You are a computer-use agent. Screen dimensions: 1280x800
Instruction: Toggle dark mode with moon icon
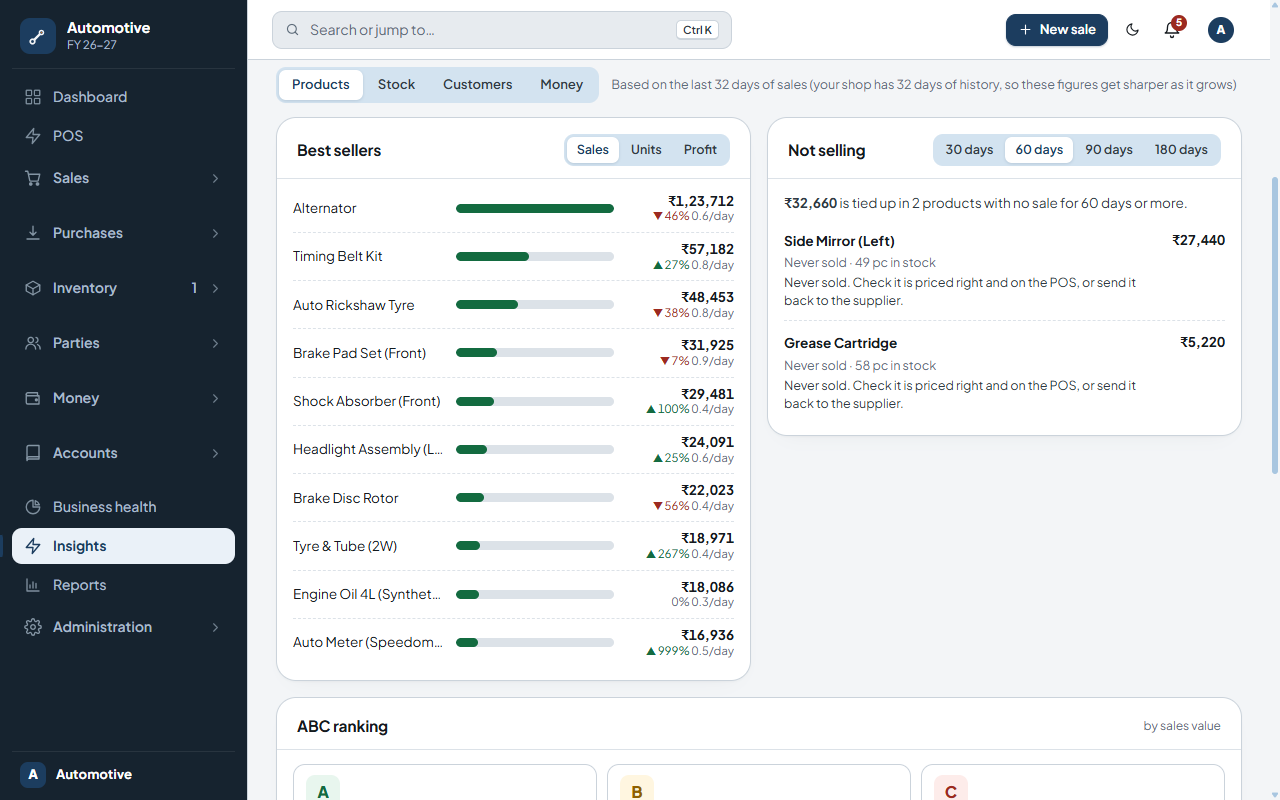point(1133,30)
